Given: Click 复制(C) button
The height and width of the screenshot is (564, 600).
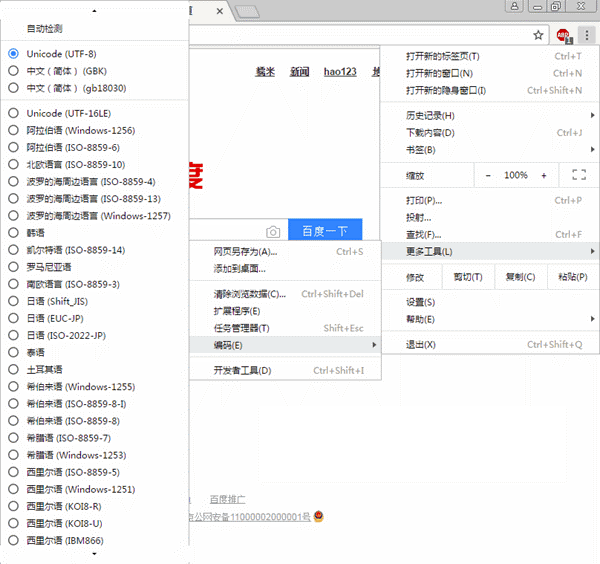Looking at the screenshot, I should click(520, 277).
